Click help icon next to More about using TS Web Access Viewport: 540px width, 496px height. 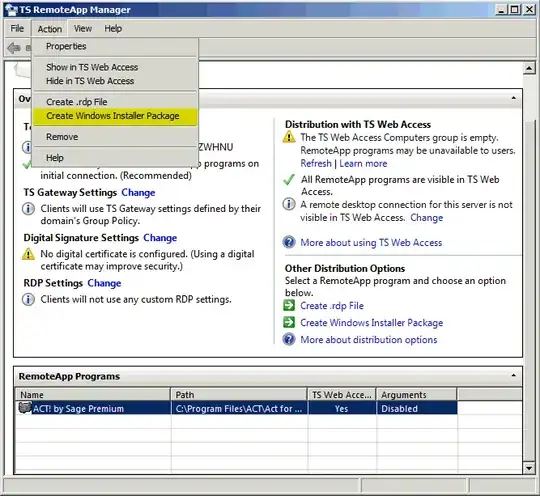[289, 242]
